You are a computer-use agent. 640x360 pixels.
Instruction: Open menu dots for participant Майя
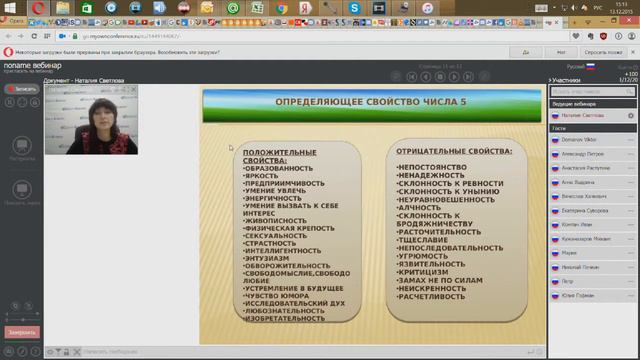tap(631, 253)
